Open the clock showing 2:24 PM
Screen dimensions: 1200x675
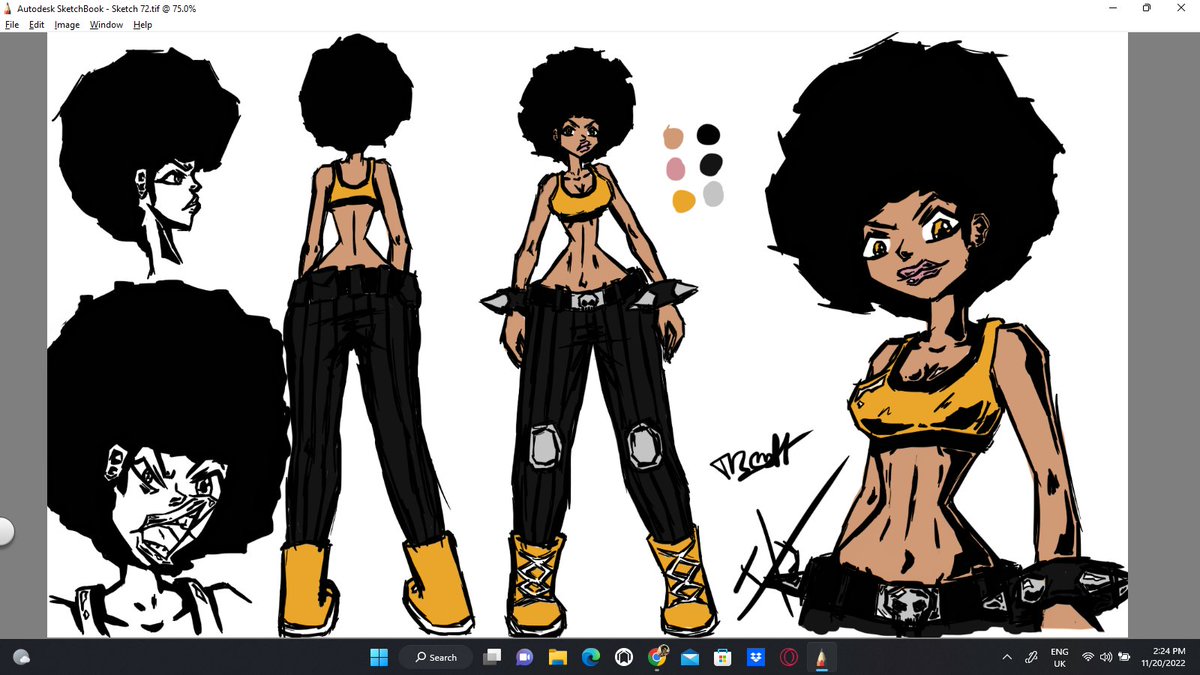click(1164, 657)
